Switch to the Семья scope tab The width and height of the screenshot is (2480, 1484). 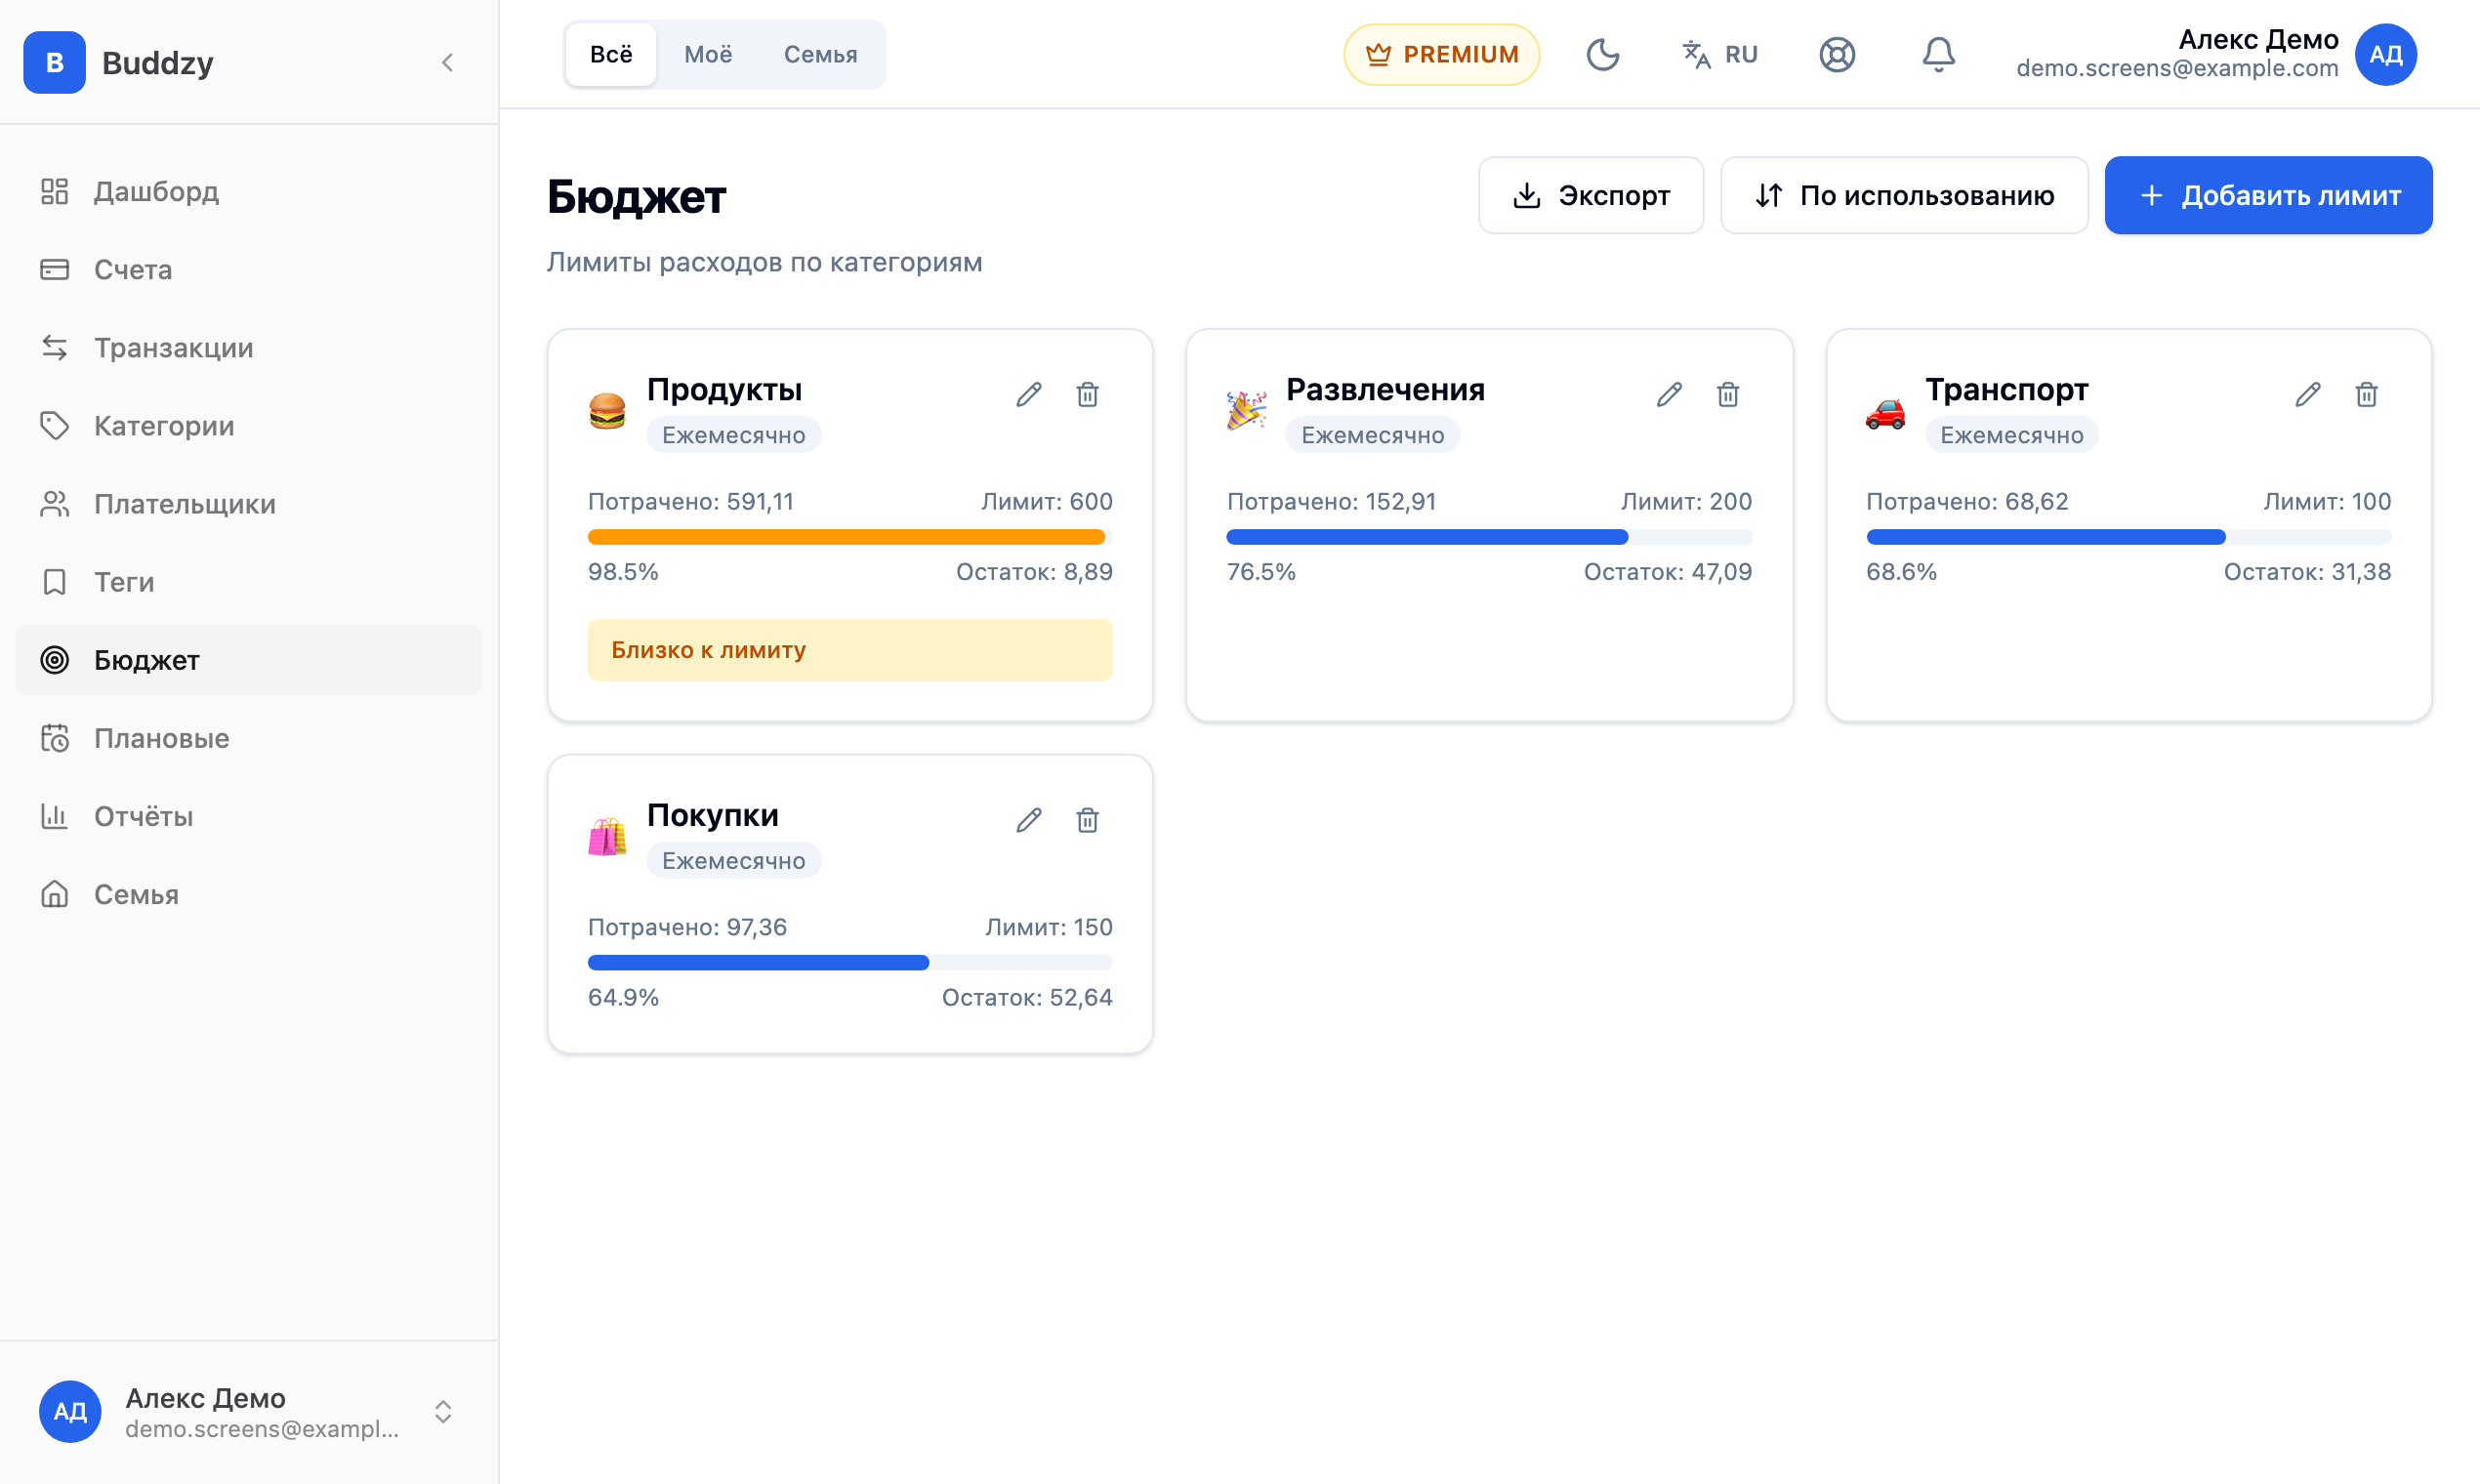click(820, 54)
